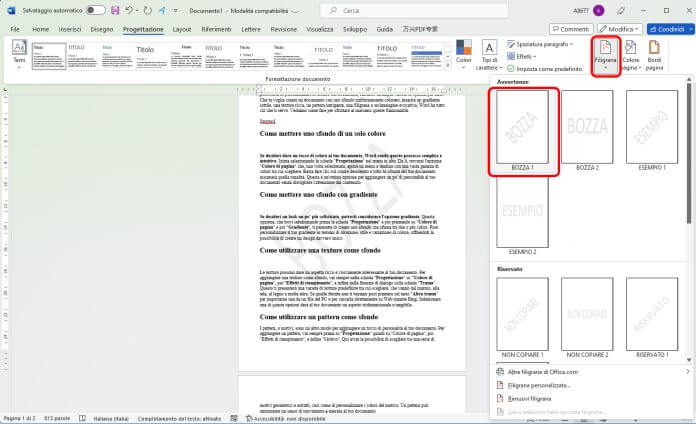This screenshot has height=424, width=696.
Task: Select the large Titolo style set thumbnail
Action: pyautogui.click(x=151, y=56)
